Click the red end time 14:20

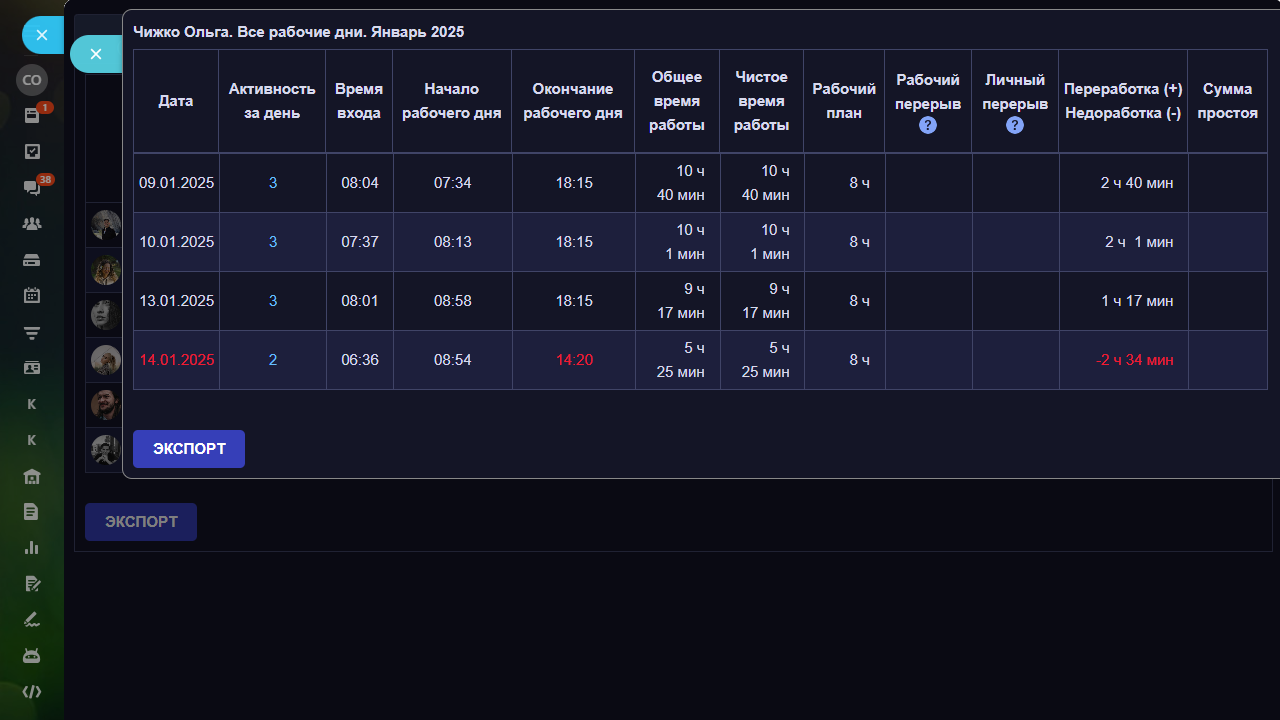pos(574,360)
